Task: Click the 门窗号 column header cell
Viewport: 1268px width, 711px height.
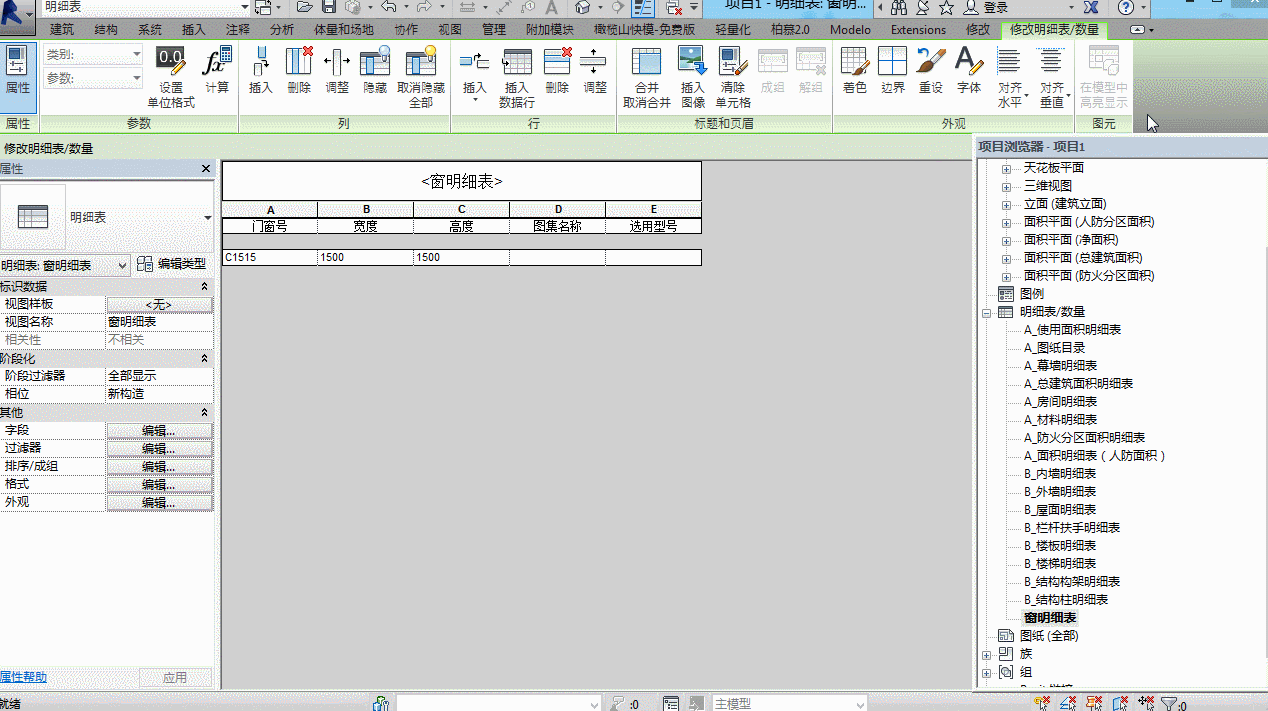Action: pos(269,226)
